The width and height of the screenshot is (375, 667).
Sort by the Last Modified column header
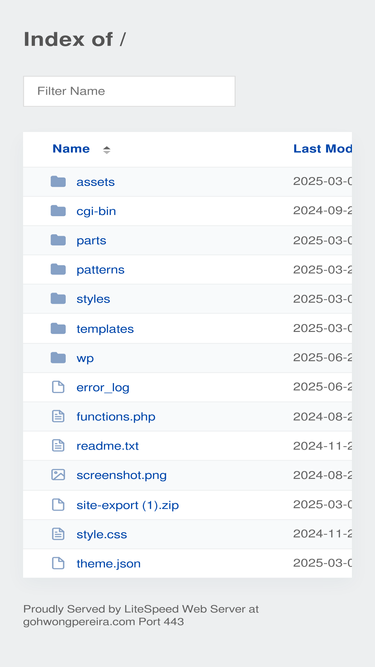[x=323, y=149]
